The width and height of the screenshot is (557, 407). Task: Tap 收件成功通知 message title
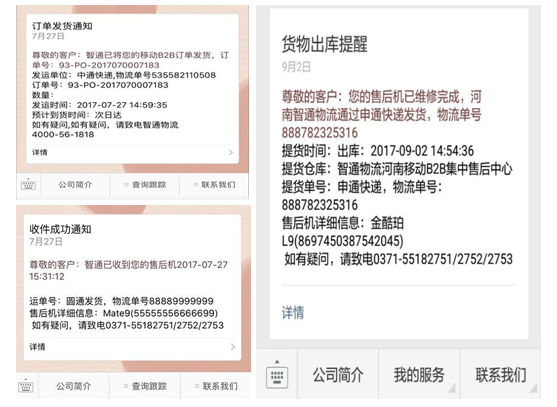[x=60, y=229]
